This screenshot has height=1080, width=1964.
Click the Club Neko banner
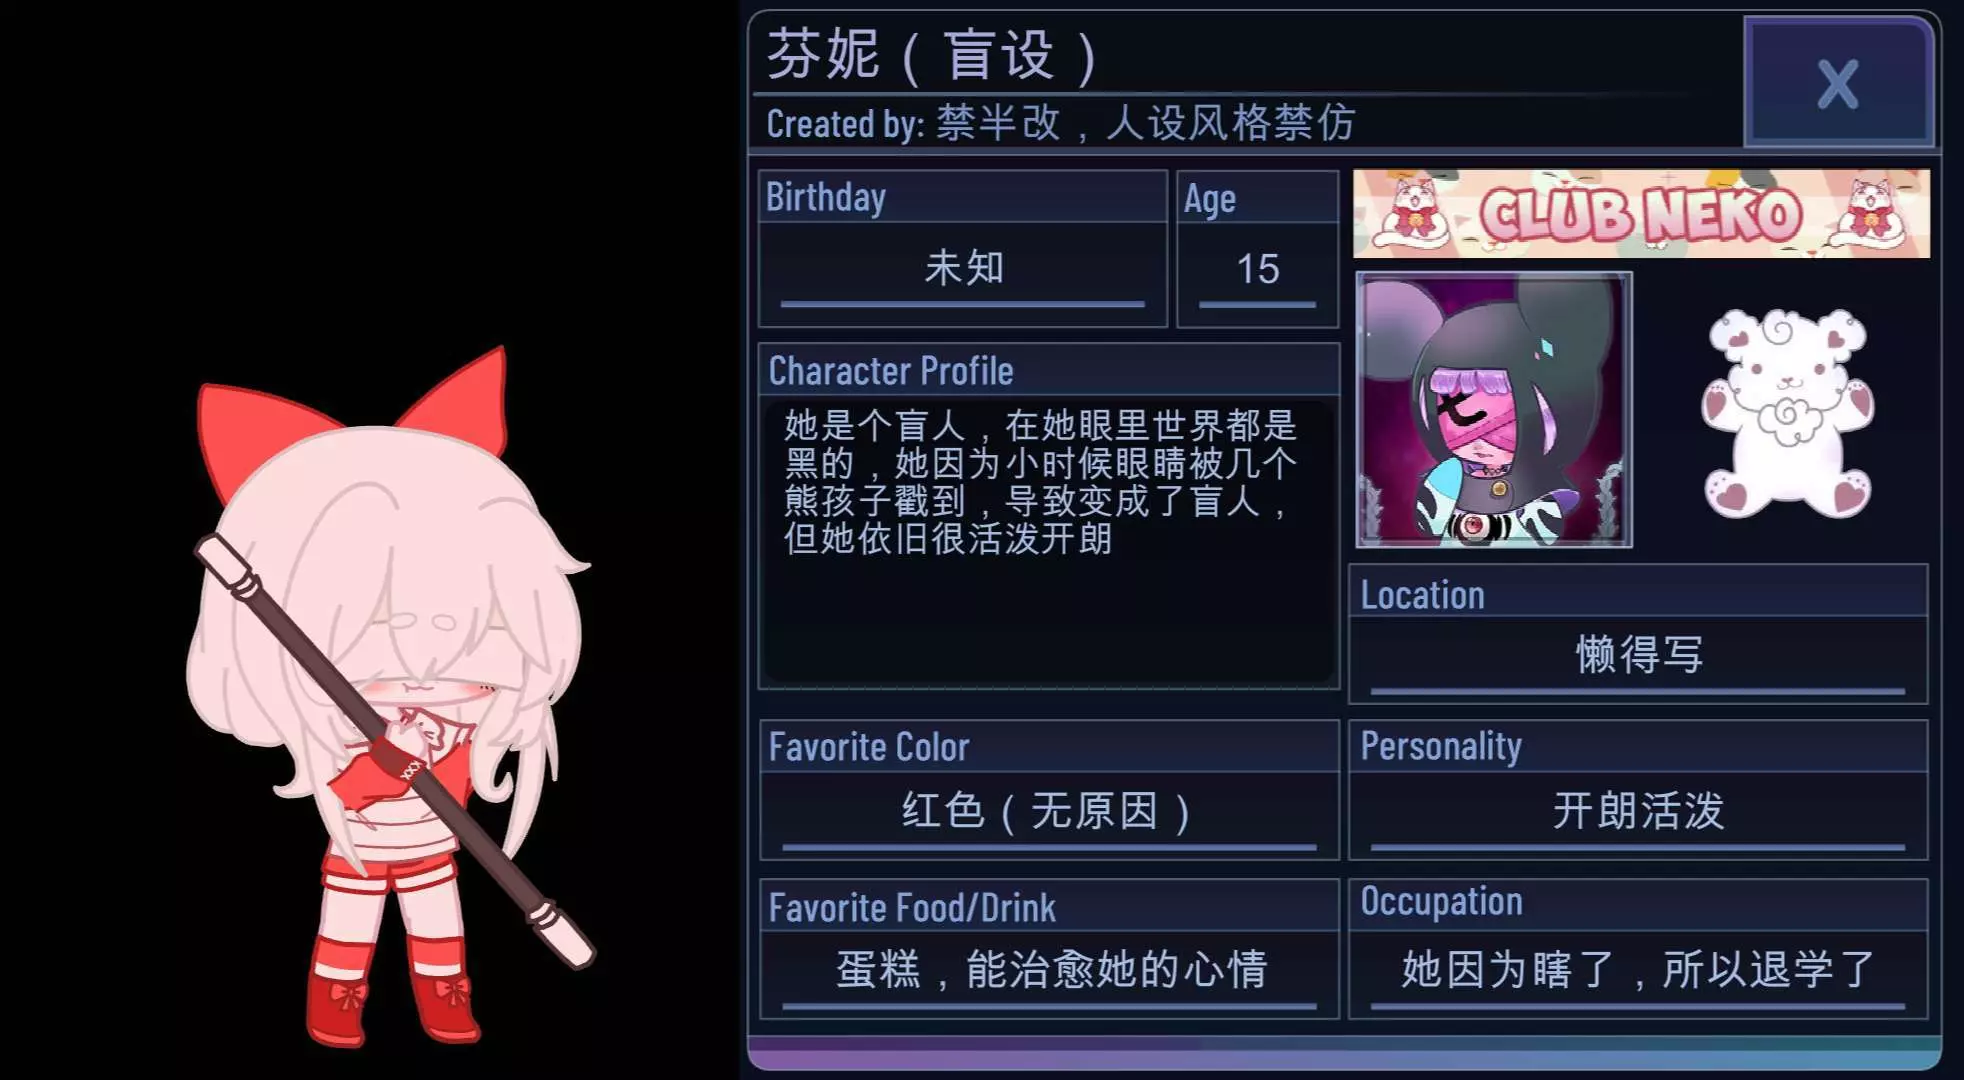(x=1641, y=213)
